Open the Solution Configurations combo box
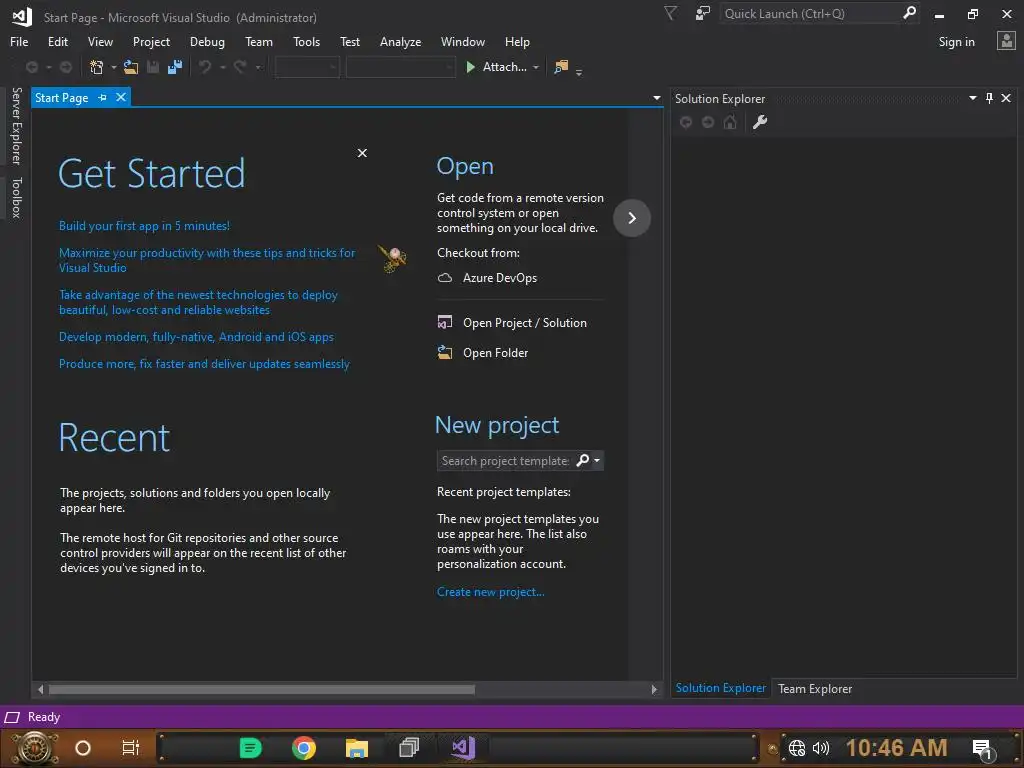1024x768 pixels. pos(307,67)
